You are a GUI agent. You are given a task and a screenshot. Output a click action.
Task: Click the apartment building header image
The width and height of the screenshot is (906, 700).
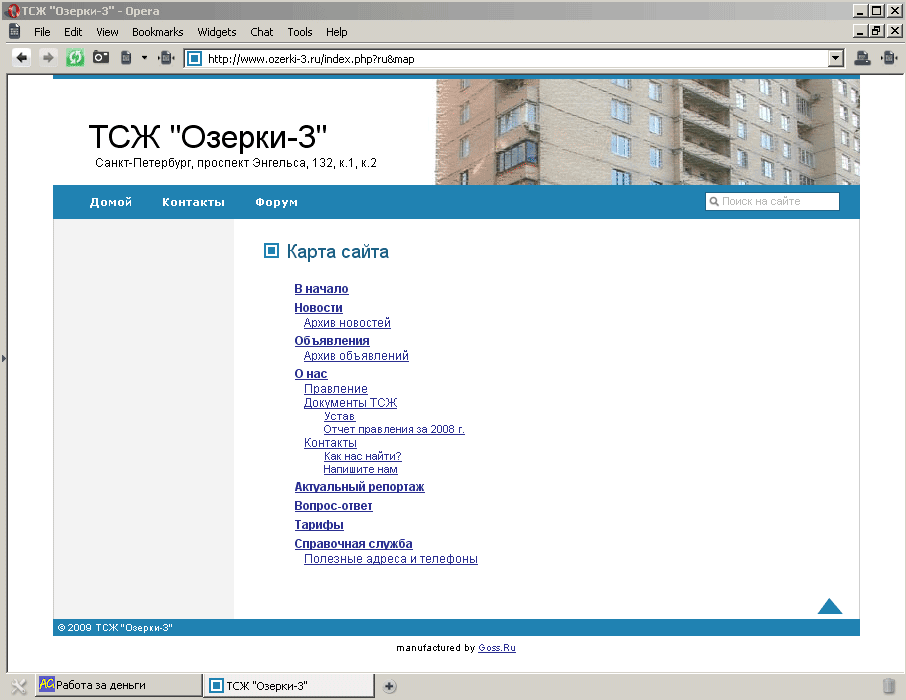click(647, 132)
